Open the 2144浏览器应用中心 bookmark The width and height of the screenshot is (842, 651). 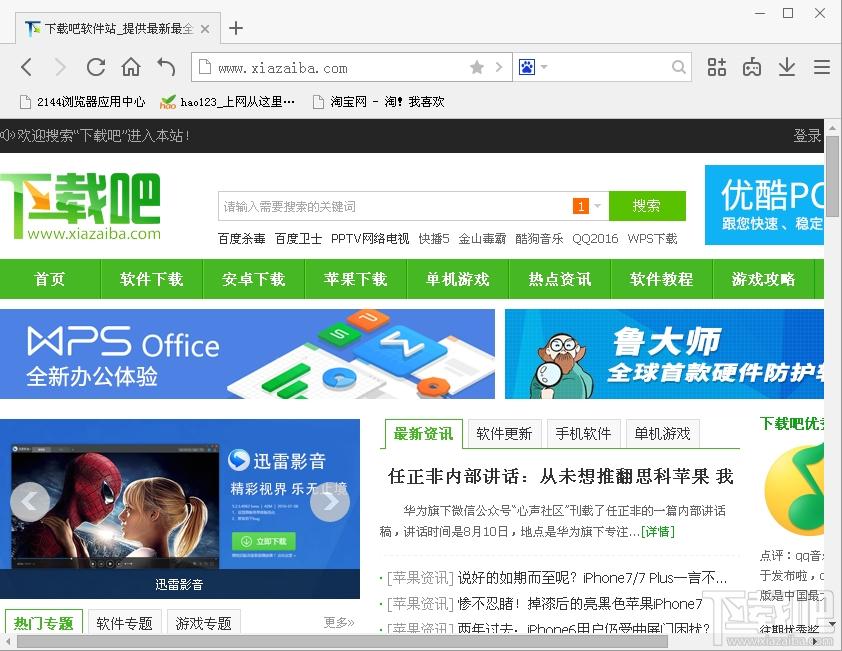click(x=83, y=102)
